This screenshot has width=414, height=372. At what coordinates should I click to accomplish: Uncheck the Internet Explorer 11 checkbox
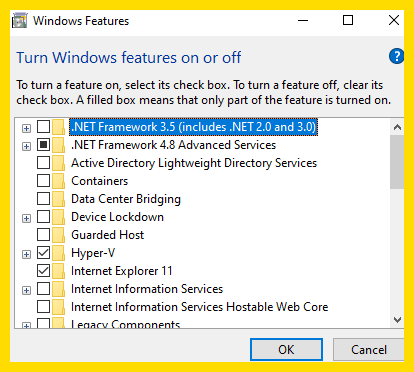click(x=43, y=271)
